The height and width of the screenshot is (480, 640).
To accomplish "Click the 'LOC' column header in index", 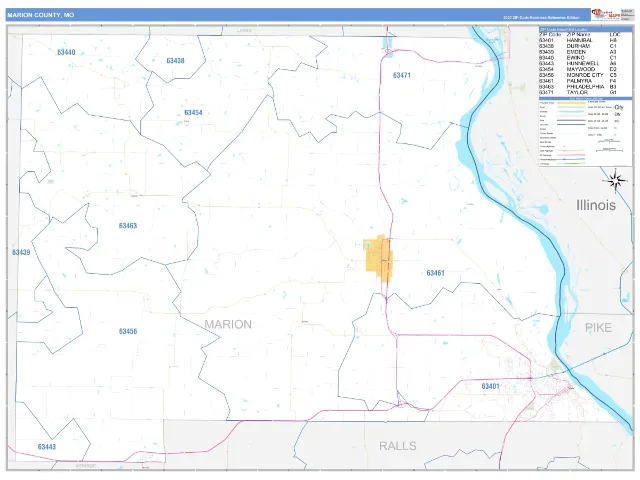I will [x=615, y=35].
